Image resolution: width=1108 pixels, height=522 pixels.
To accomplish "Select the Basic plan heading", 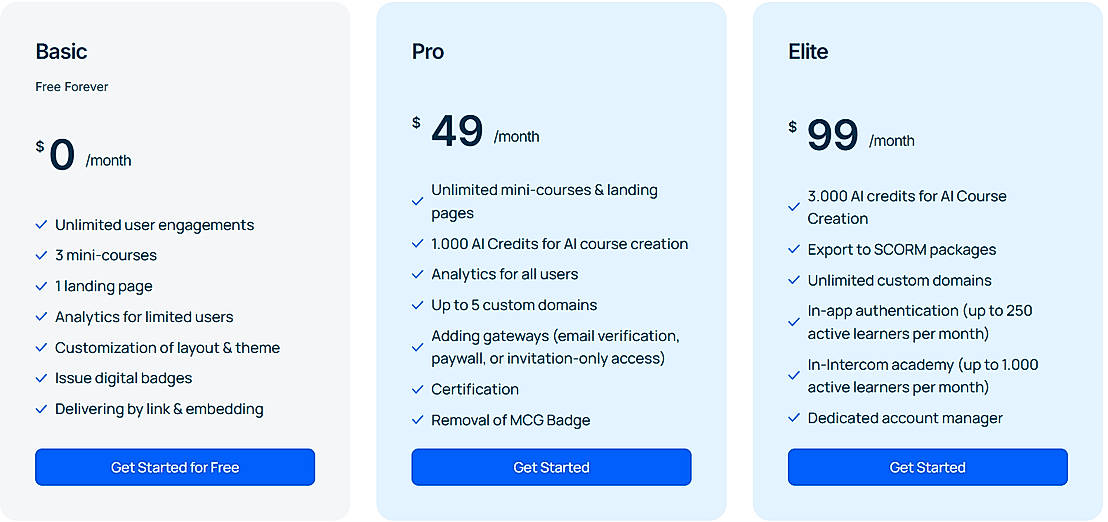I will point(61,52).
